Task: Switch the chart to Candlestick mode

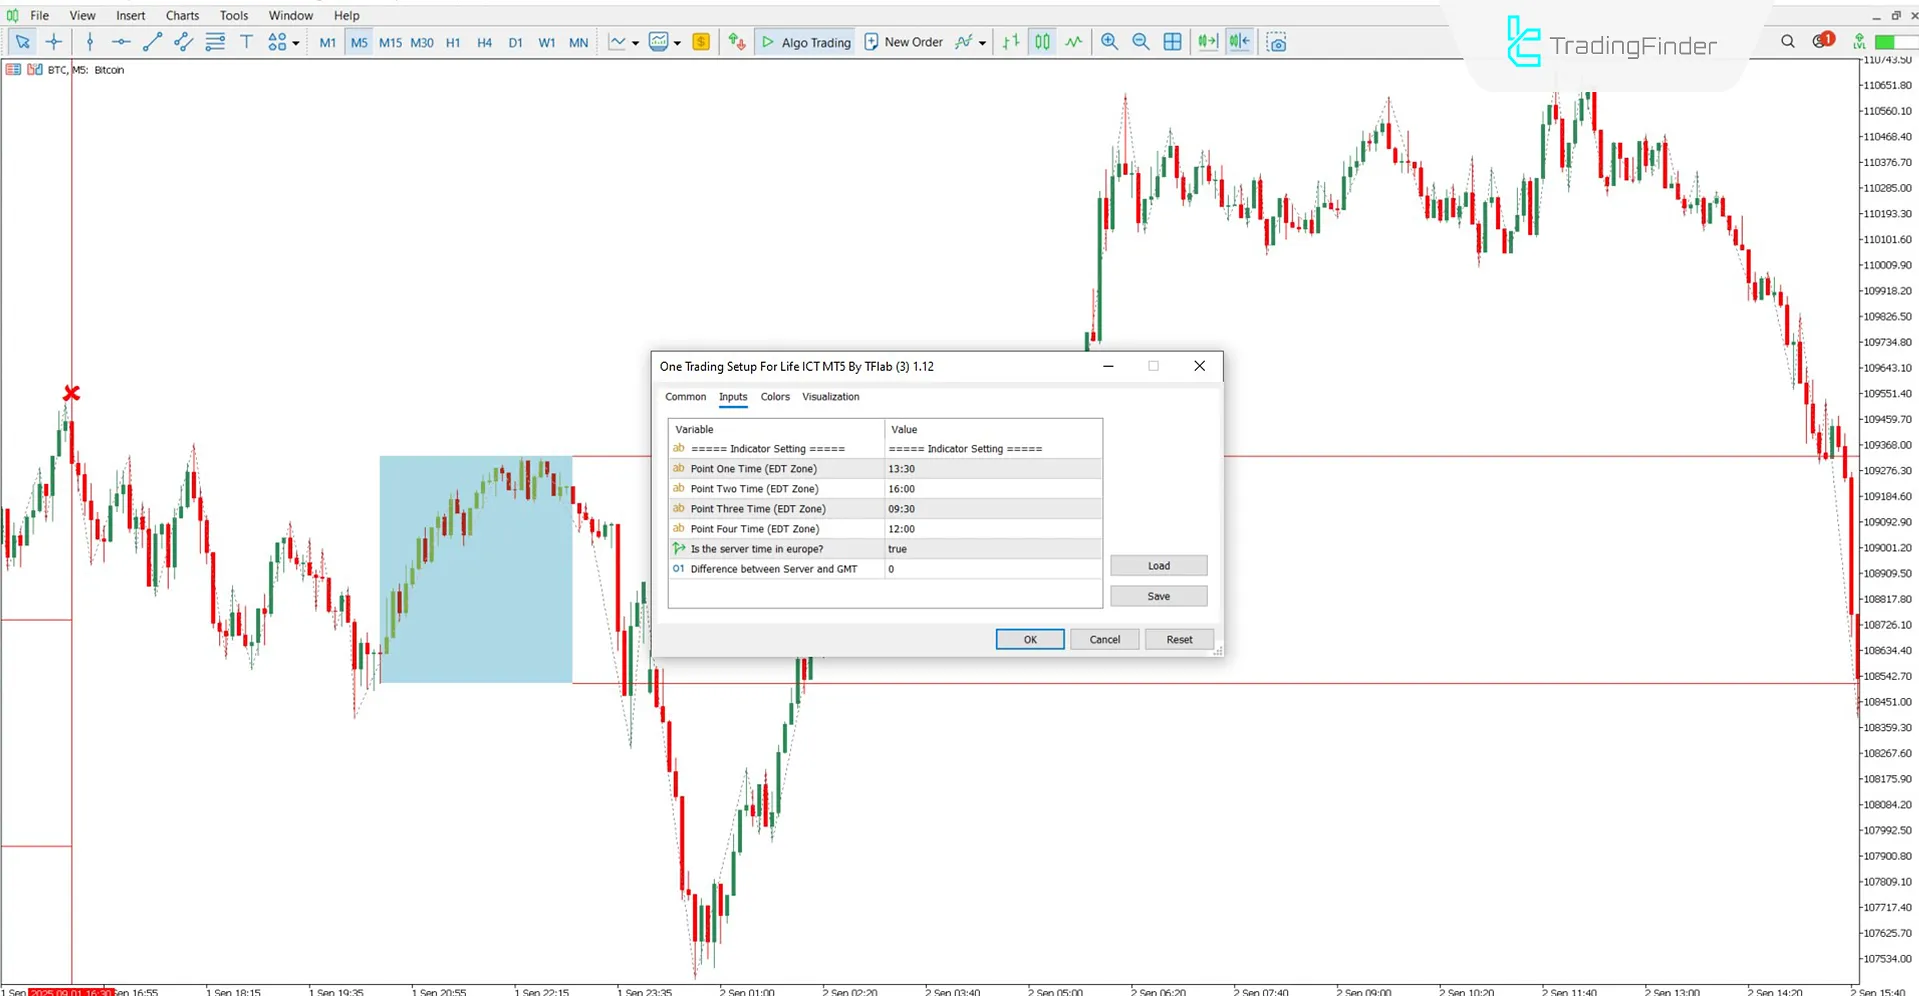Action: tap(1041, 41)
